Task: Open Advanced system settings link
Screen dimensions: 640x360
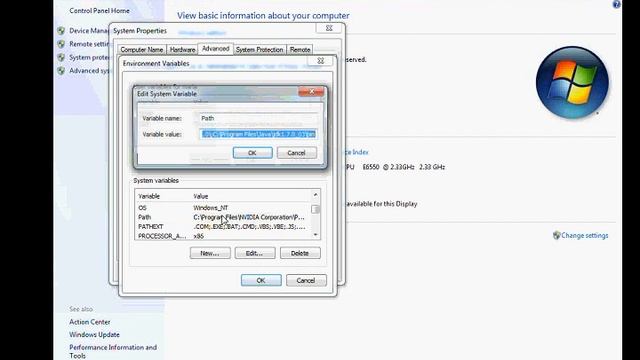Action: (x=89, y=71)
